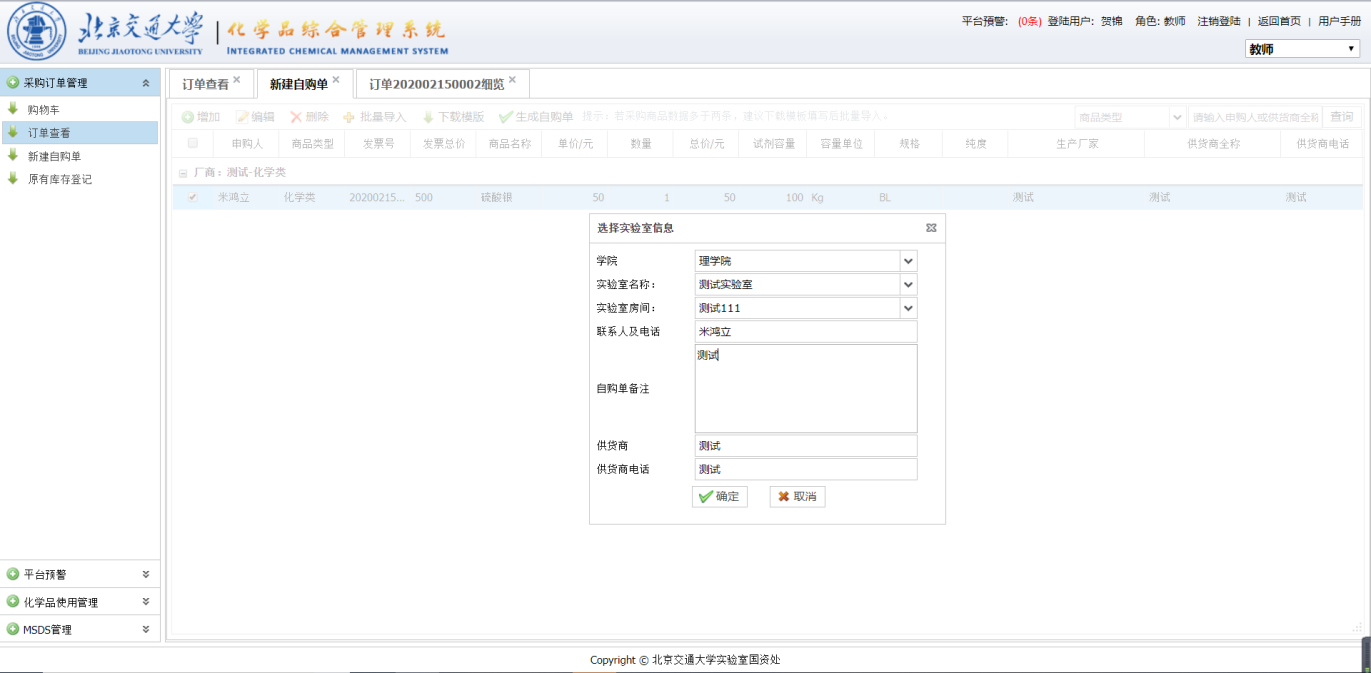
Task: Click the red X 删除 toolbar icon
Action: click(296, 117)
